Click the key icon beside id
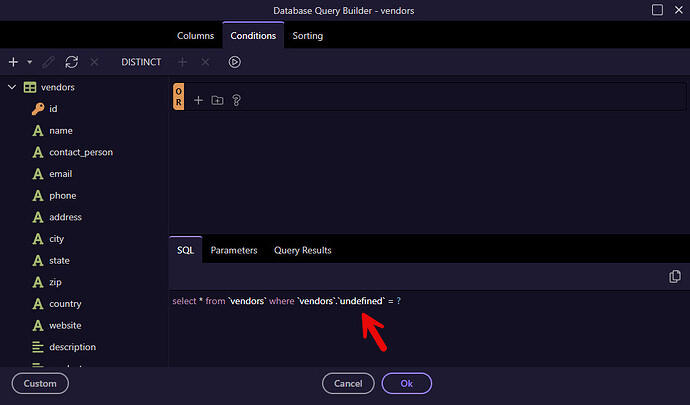Viewport: 690px width, 405px height. (x=38, y=109)
